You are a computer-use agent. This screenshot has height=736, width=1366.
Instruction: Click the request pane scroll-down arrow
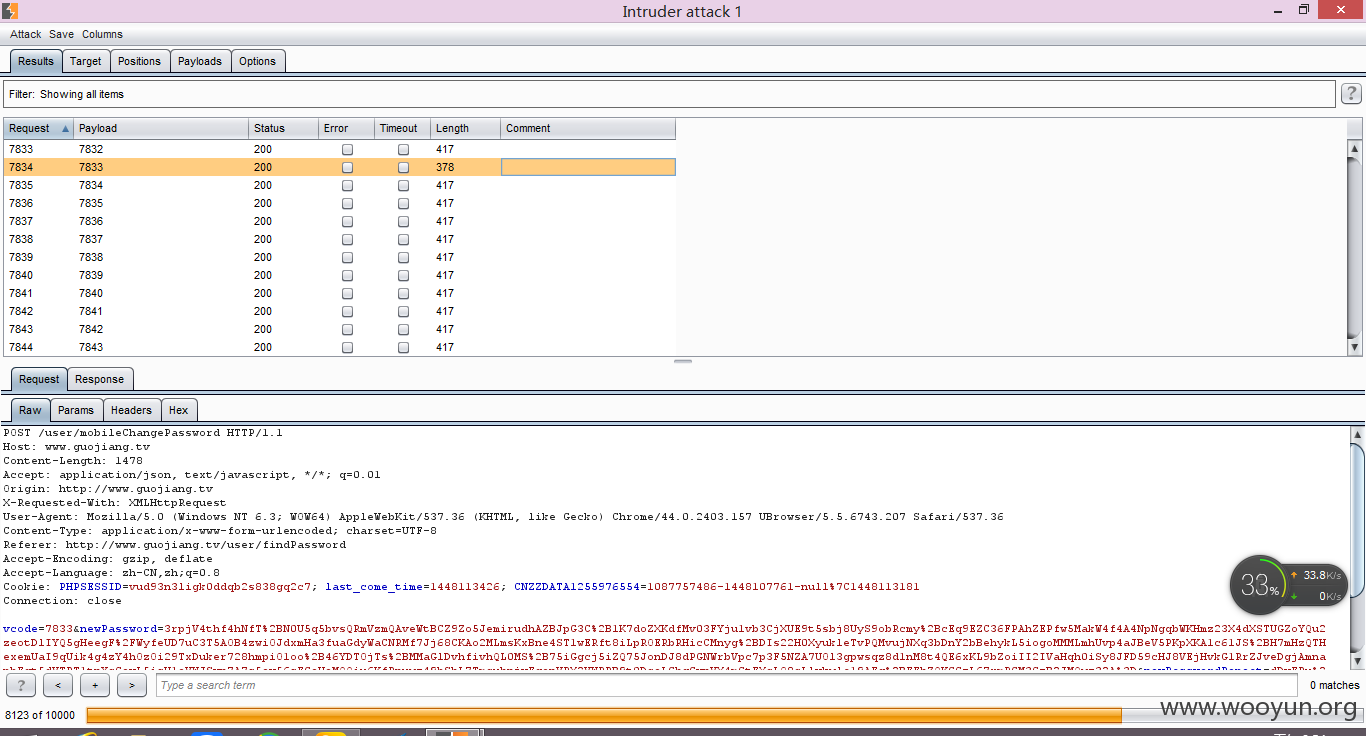tap(1357, 660)
